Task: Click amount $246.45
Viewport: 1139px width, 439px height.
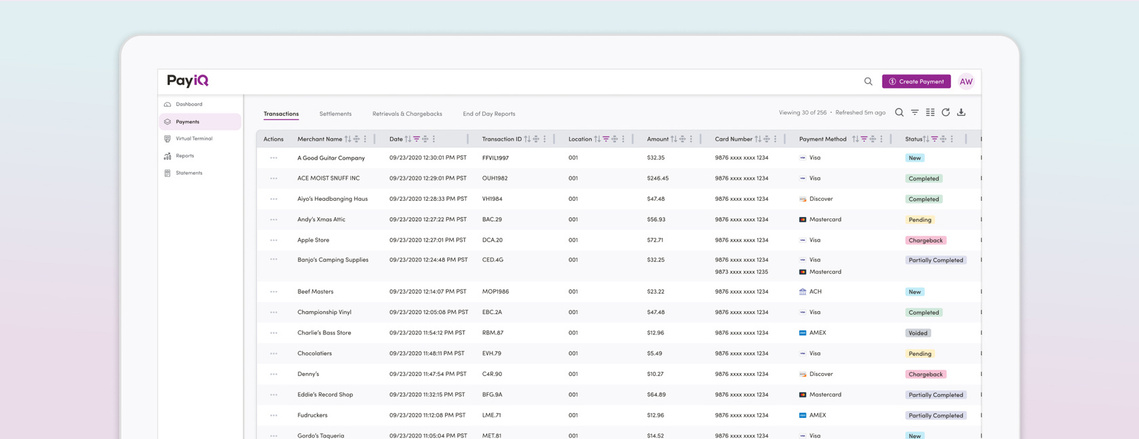Action: 658,178
